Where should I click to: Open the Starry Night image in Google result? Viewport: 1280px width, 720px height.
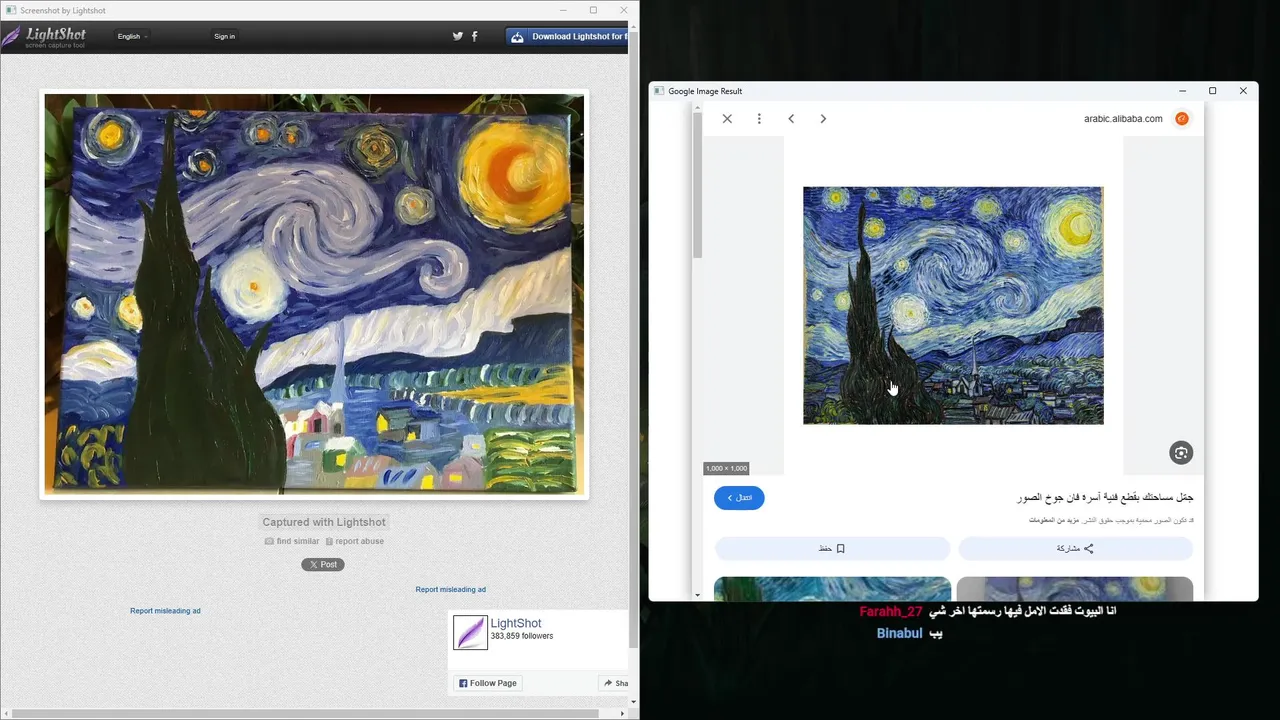coord(953,305)
